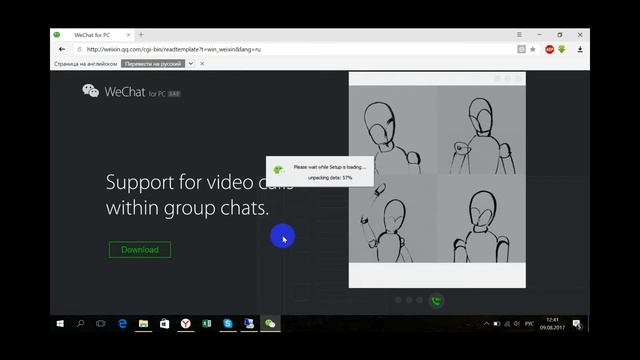Launch Microsoft Edge from the taskbar
Image resolution: width=640 pixels, height=360 pixels.
pyautogui.click(x=122, y=324)
